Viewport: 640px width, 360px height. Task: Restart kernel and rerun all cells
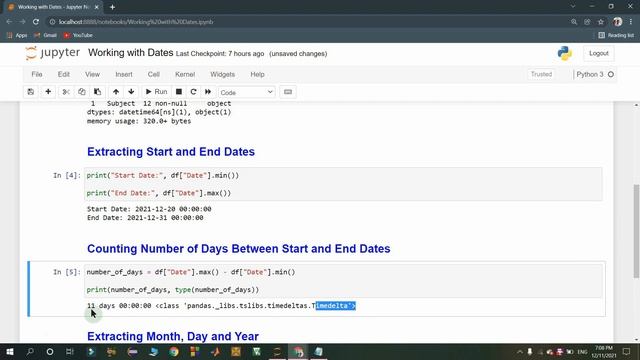208,92
